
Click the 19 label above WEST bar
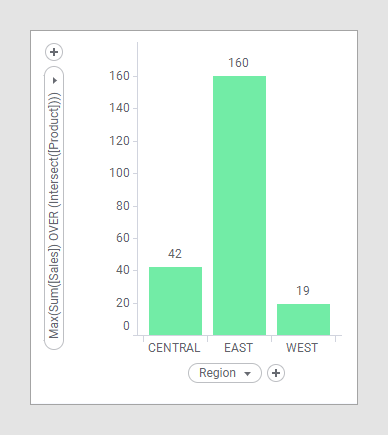click(x=303, y=291)
